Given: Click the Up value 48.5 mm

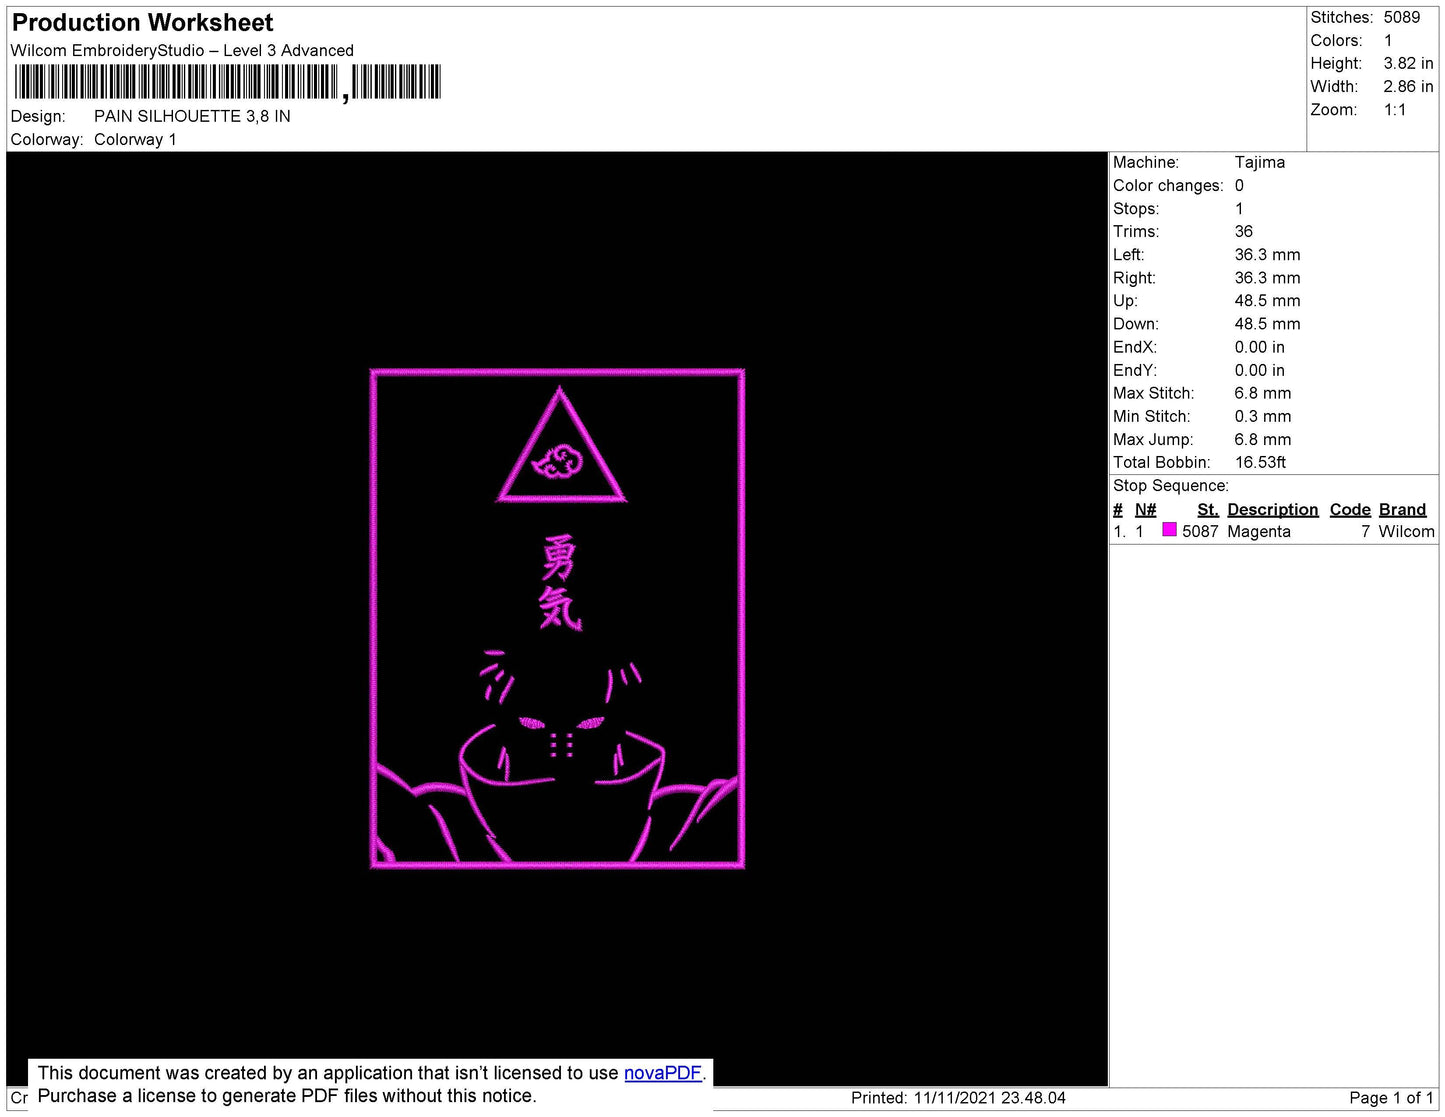Looking at the screenshot, I should pyautogui.click(x=1267, y=300).
